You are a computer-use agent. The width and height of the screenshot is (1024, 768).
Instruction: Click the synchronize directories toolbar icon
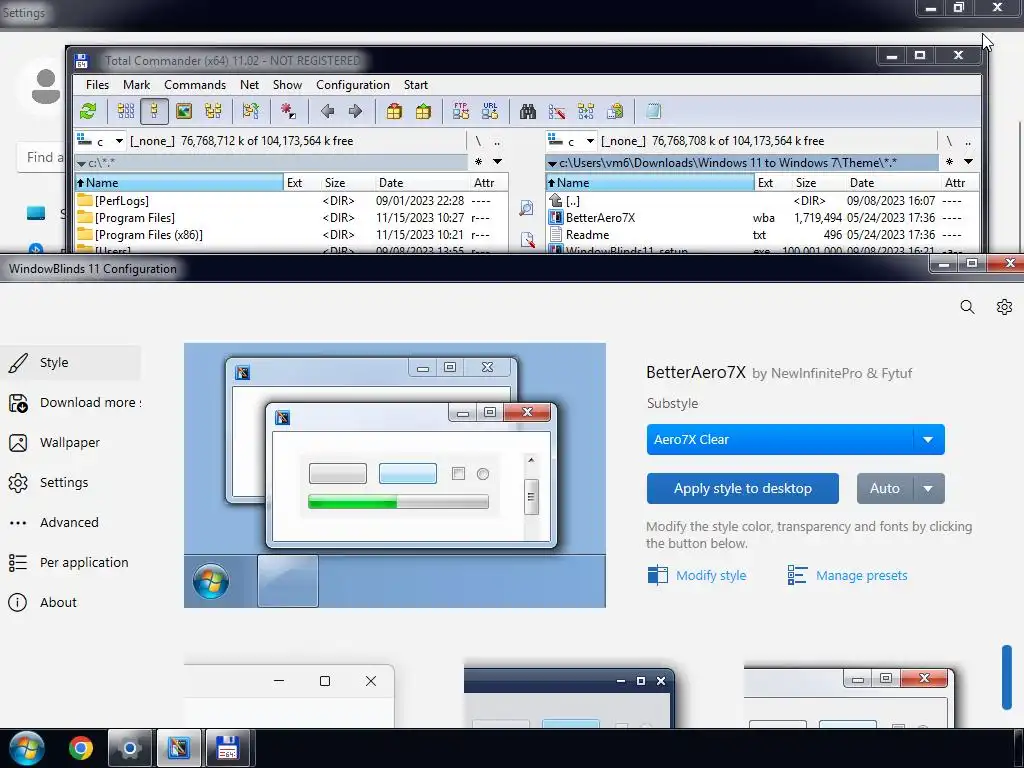586,111
